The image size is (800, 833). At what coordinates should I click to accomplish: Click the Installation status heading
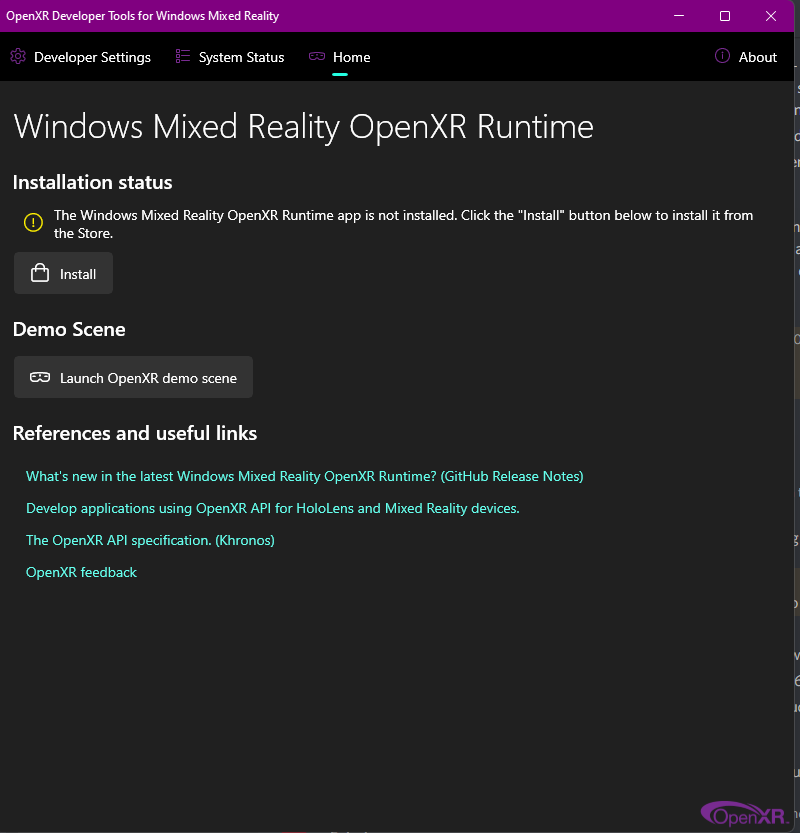92,182
